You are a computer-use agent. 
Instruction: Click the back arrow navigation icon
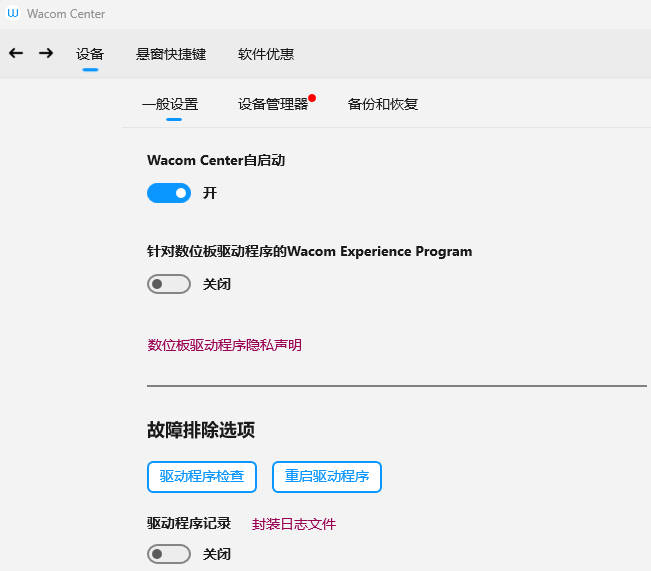[16, 53]
